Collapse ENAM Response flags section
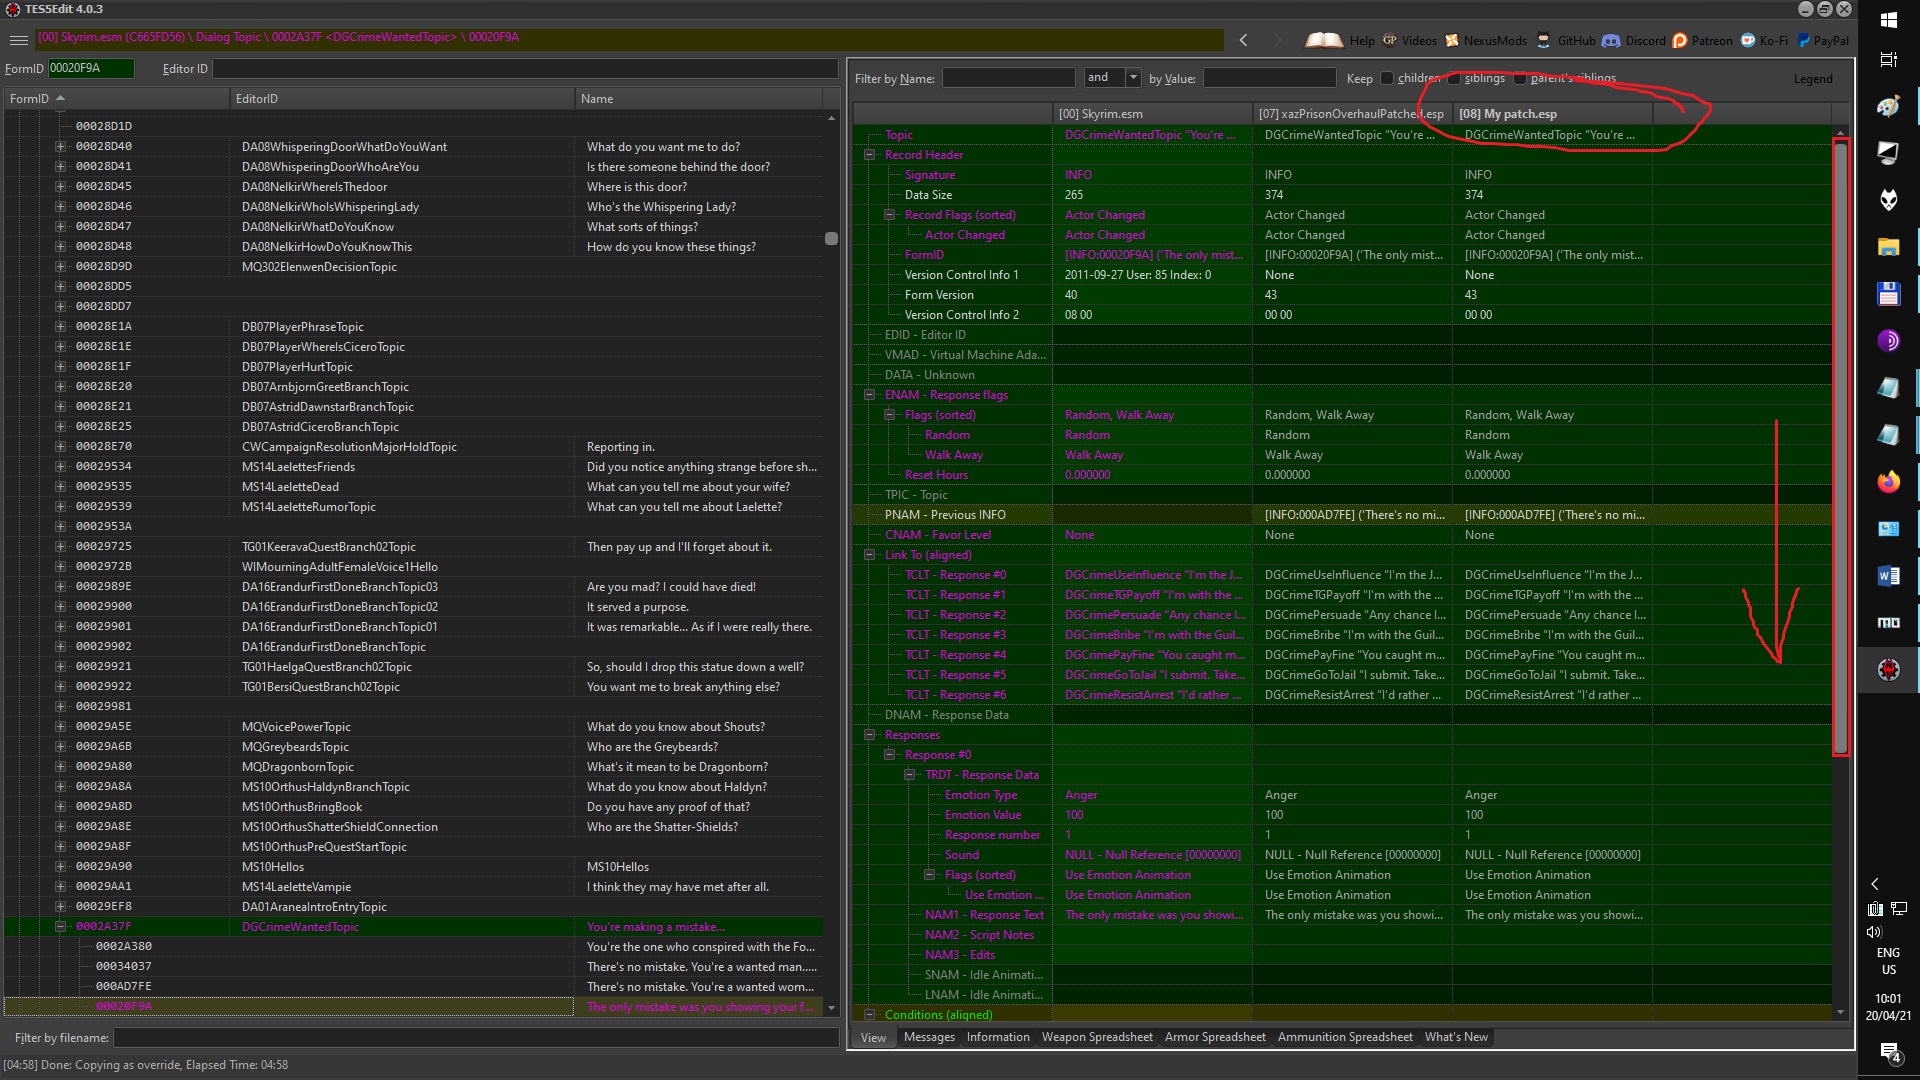Screen dimensions: 1920x1080 pos(869,395)
